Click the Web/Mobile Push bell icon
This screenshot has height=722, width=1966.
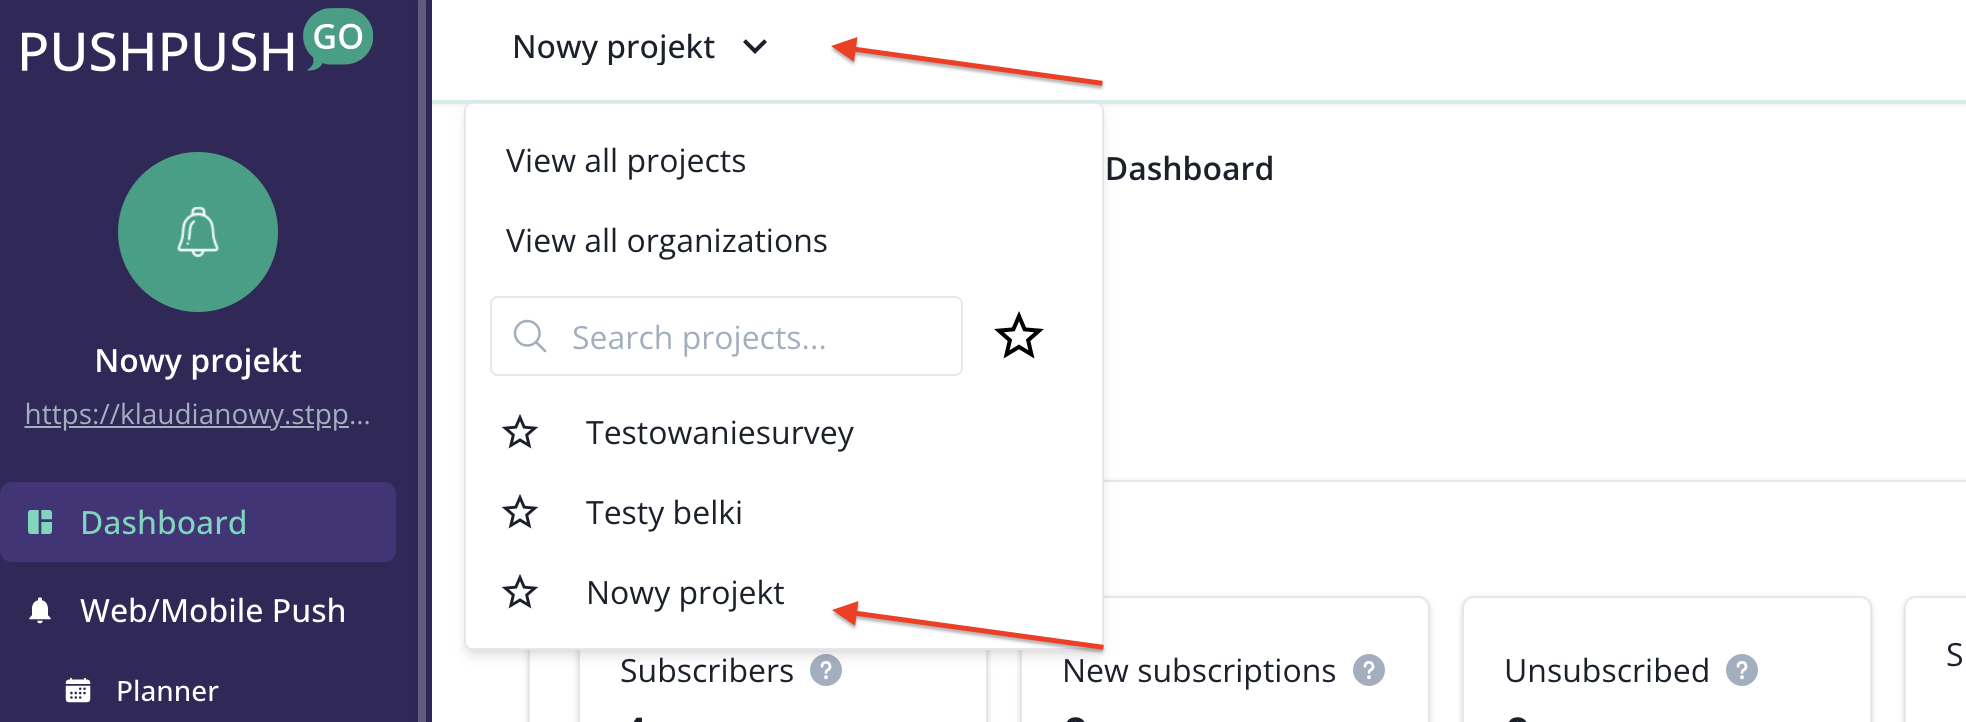coord(40,611)
